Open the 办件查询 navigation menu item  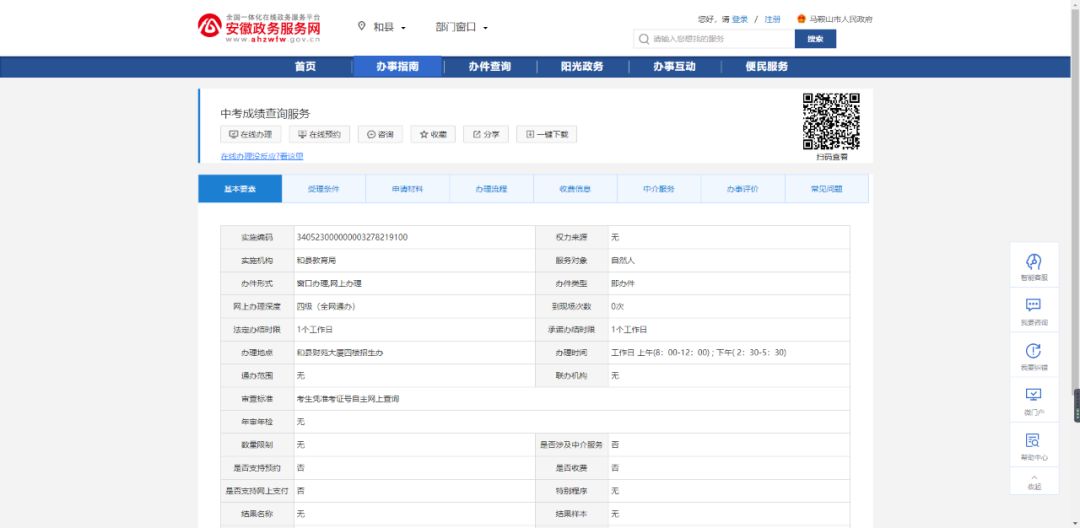click(x=489, y=67)
